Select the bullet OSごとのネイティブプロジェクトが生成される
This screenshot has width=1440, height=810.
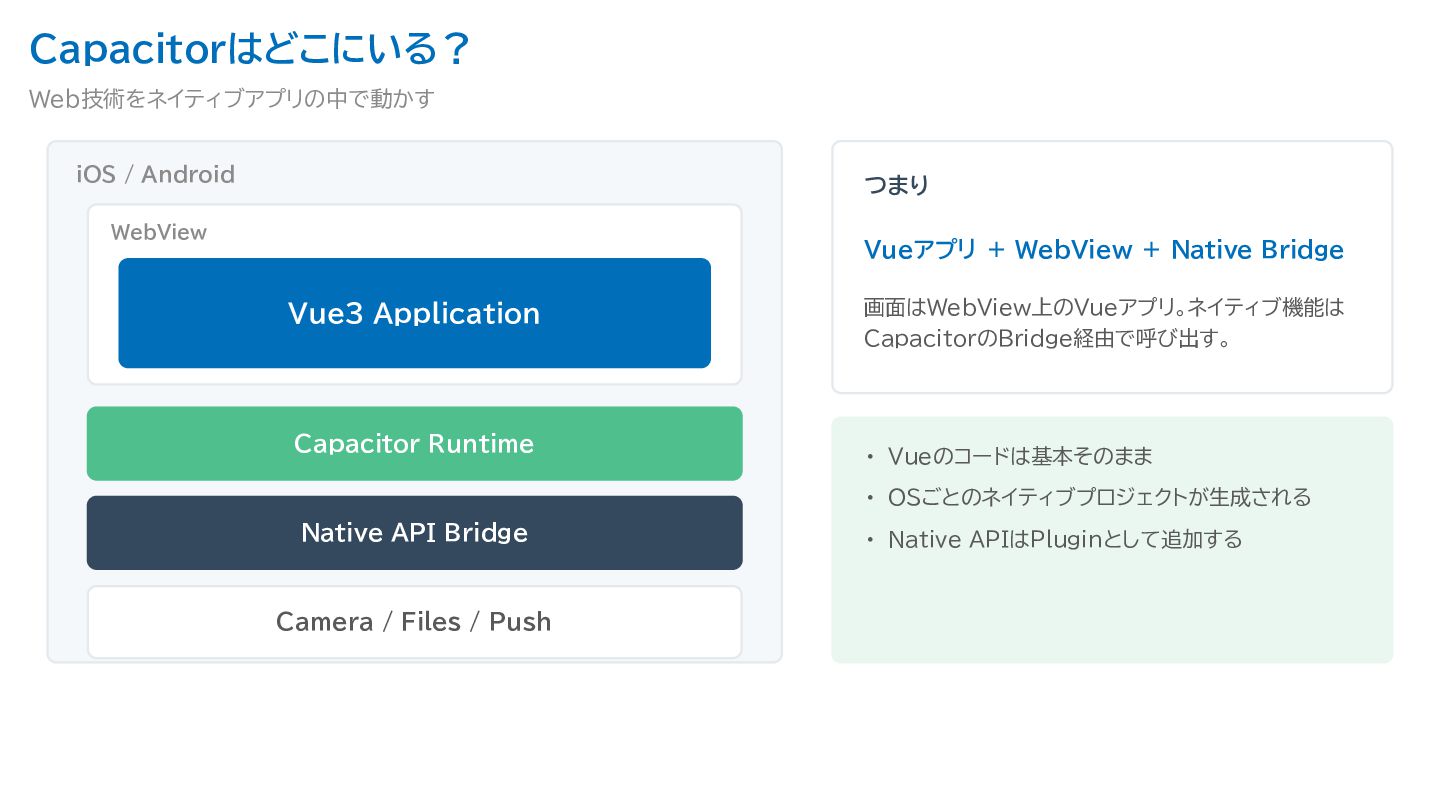pyautogui.click(x=1099, y=497)
